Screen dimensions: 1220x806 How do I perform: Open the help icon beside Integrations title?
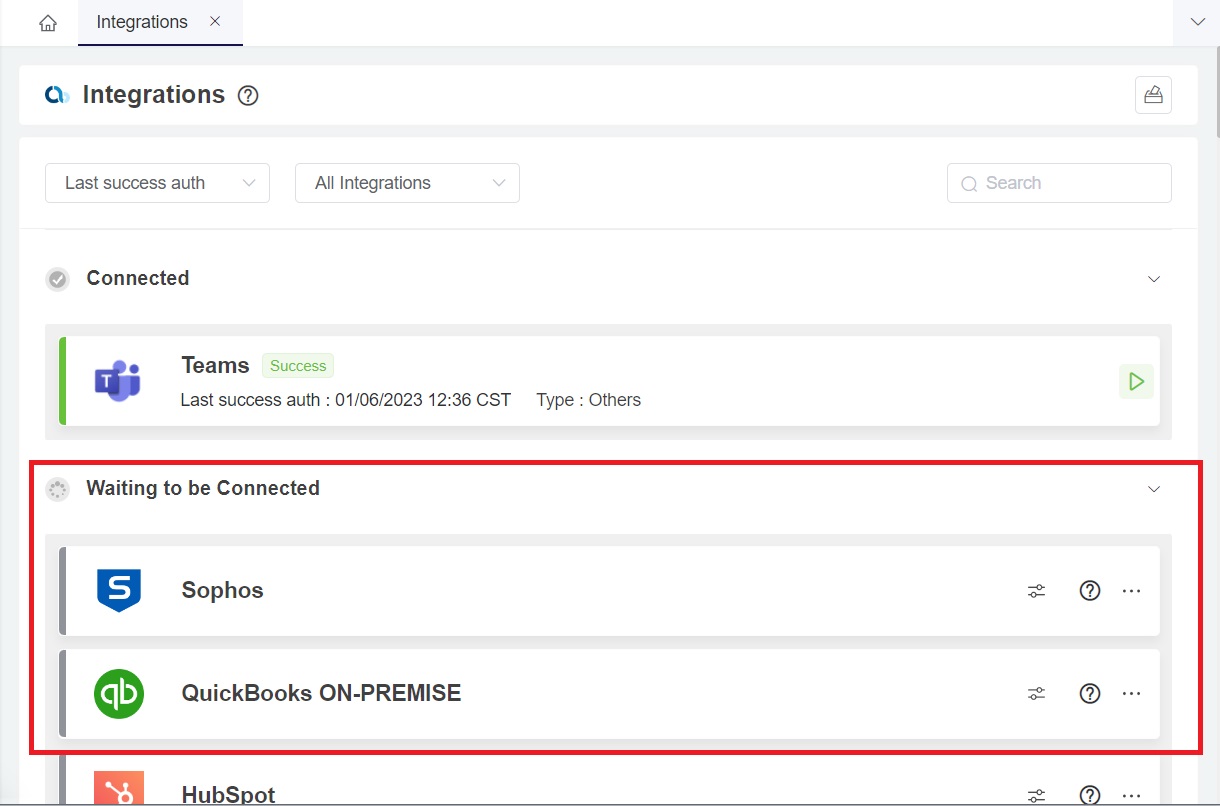click(x=248, y=96)
